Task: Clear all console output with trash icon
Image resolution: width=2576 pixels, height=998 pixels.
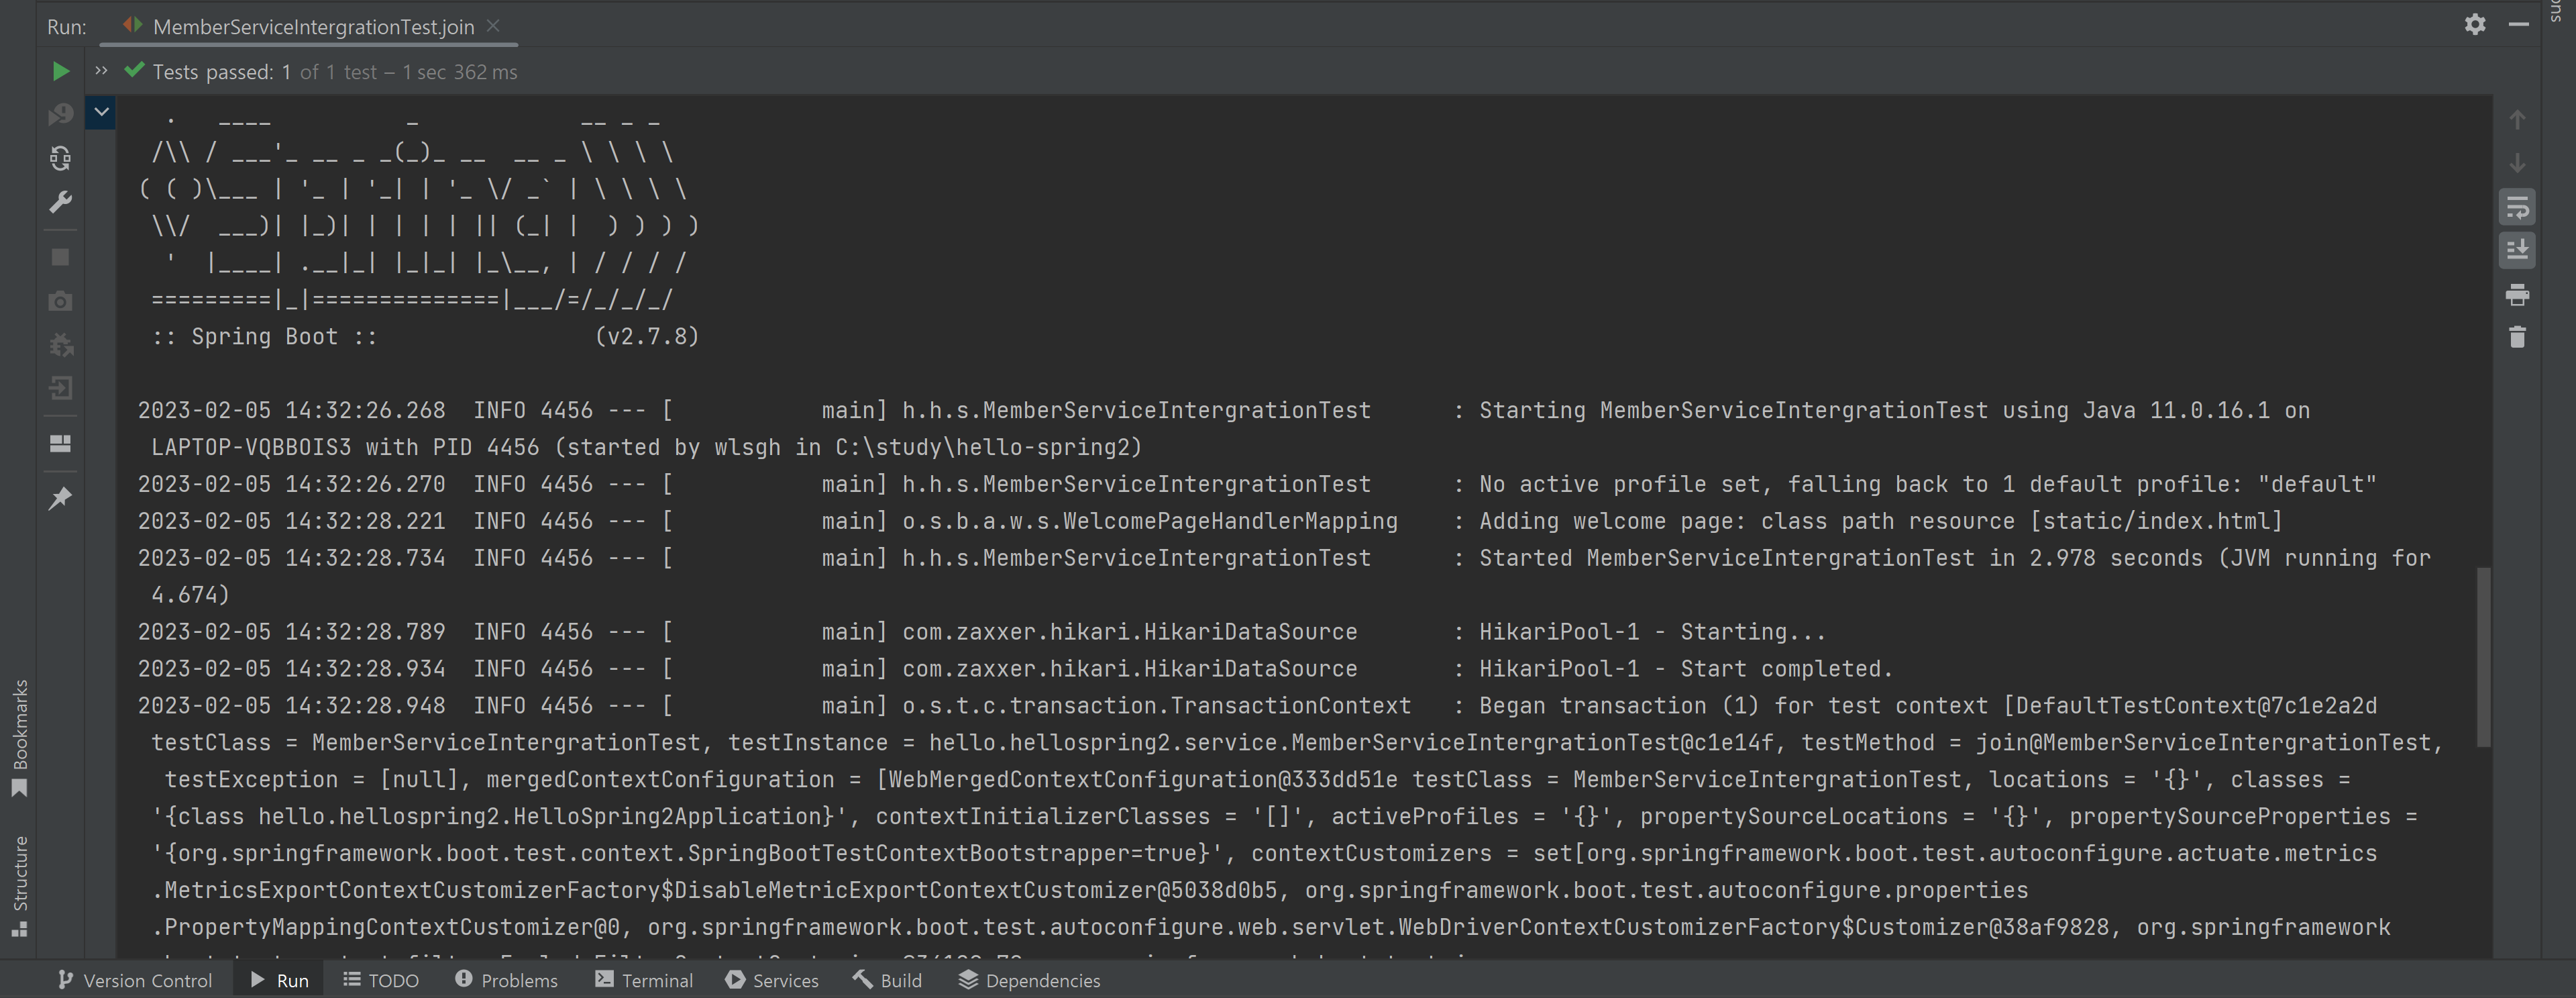Action: click(2517, 338)
